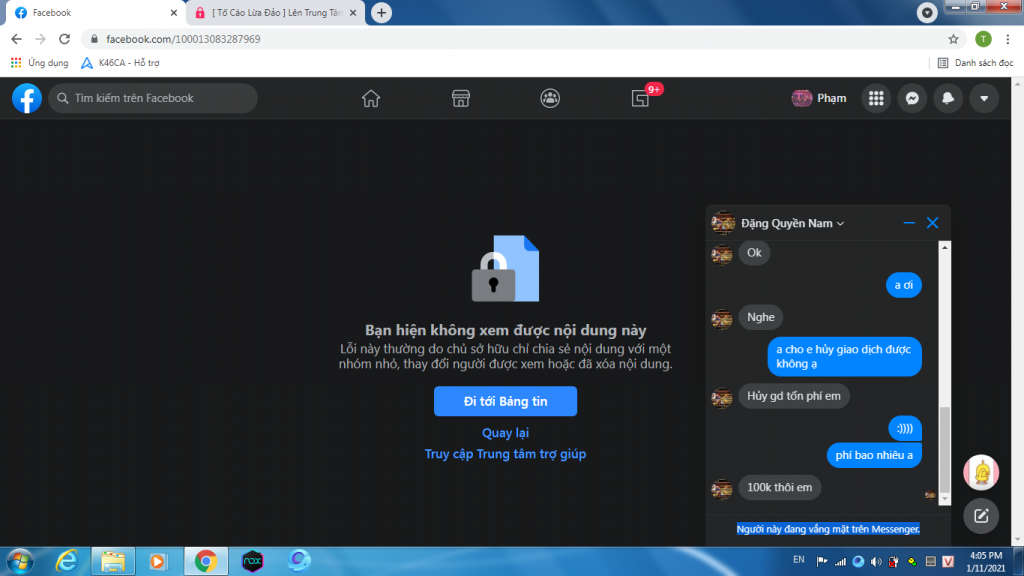Switch to the Tố Cáo Lừa Đảo tab

click(276, 13)
